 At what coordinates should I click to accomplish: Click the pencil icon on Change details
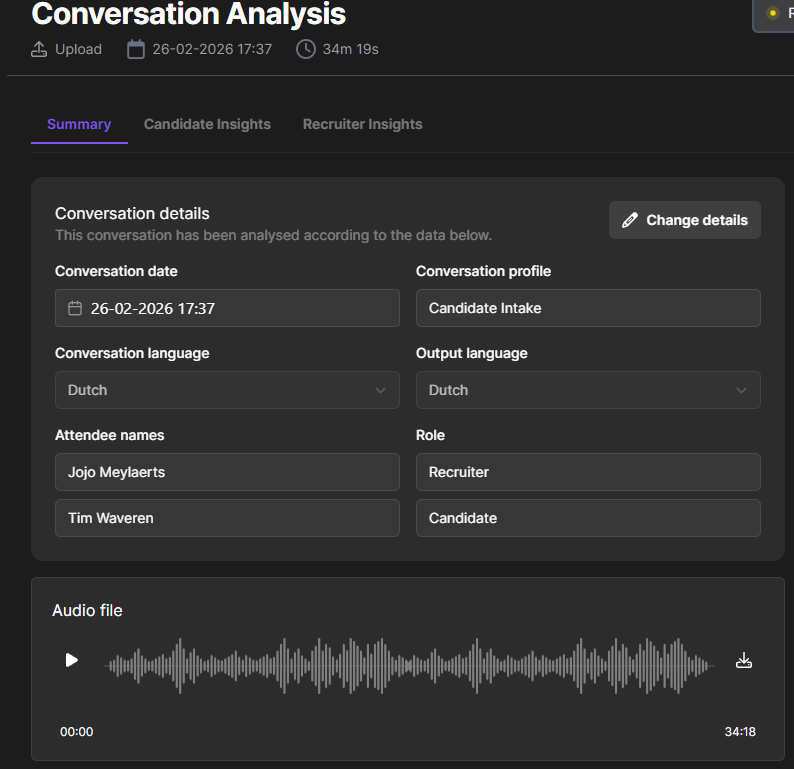coord(630,220)
